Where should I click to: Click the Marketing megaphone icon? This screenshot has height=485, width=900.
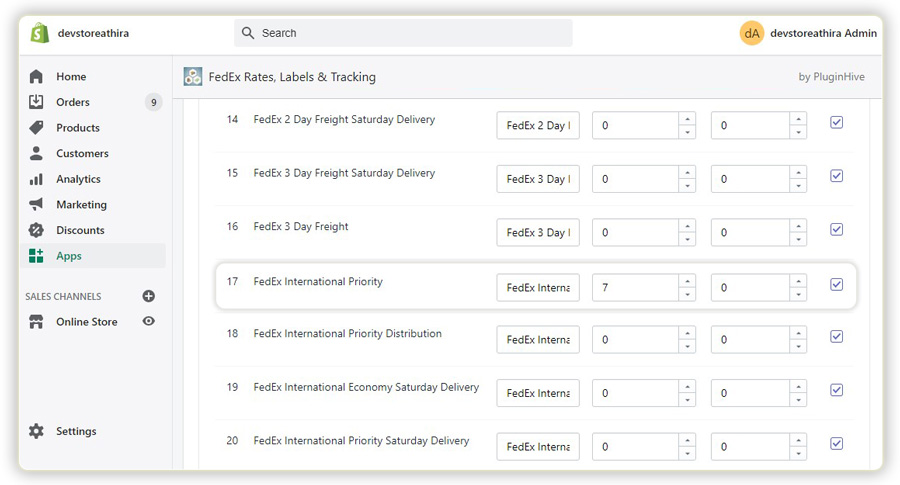(37, 204)
